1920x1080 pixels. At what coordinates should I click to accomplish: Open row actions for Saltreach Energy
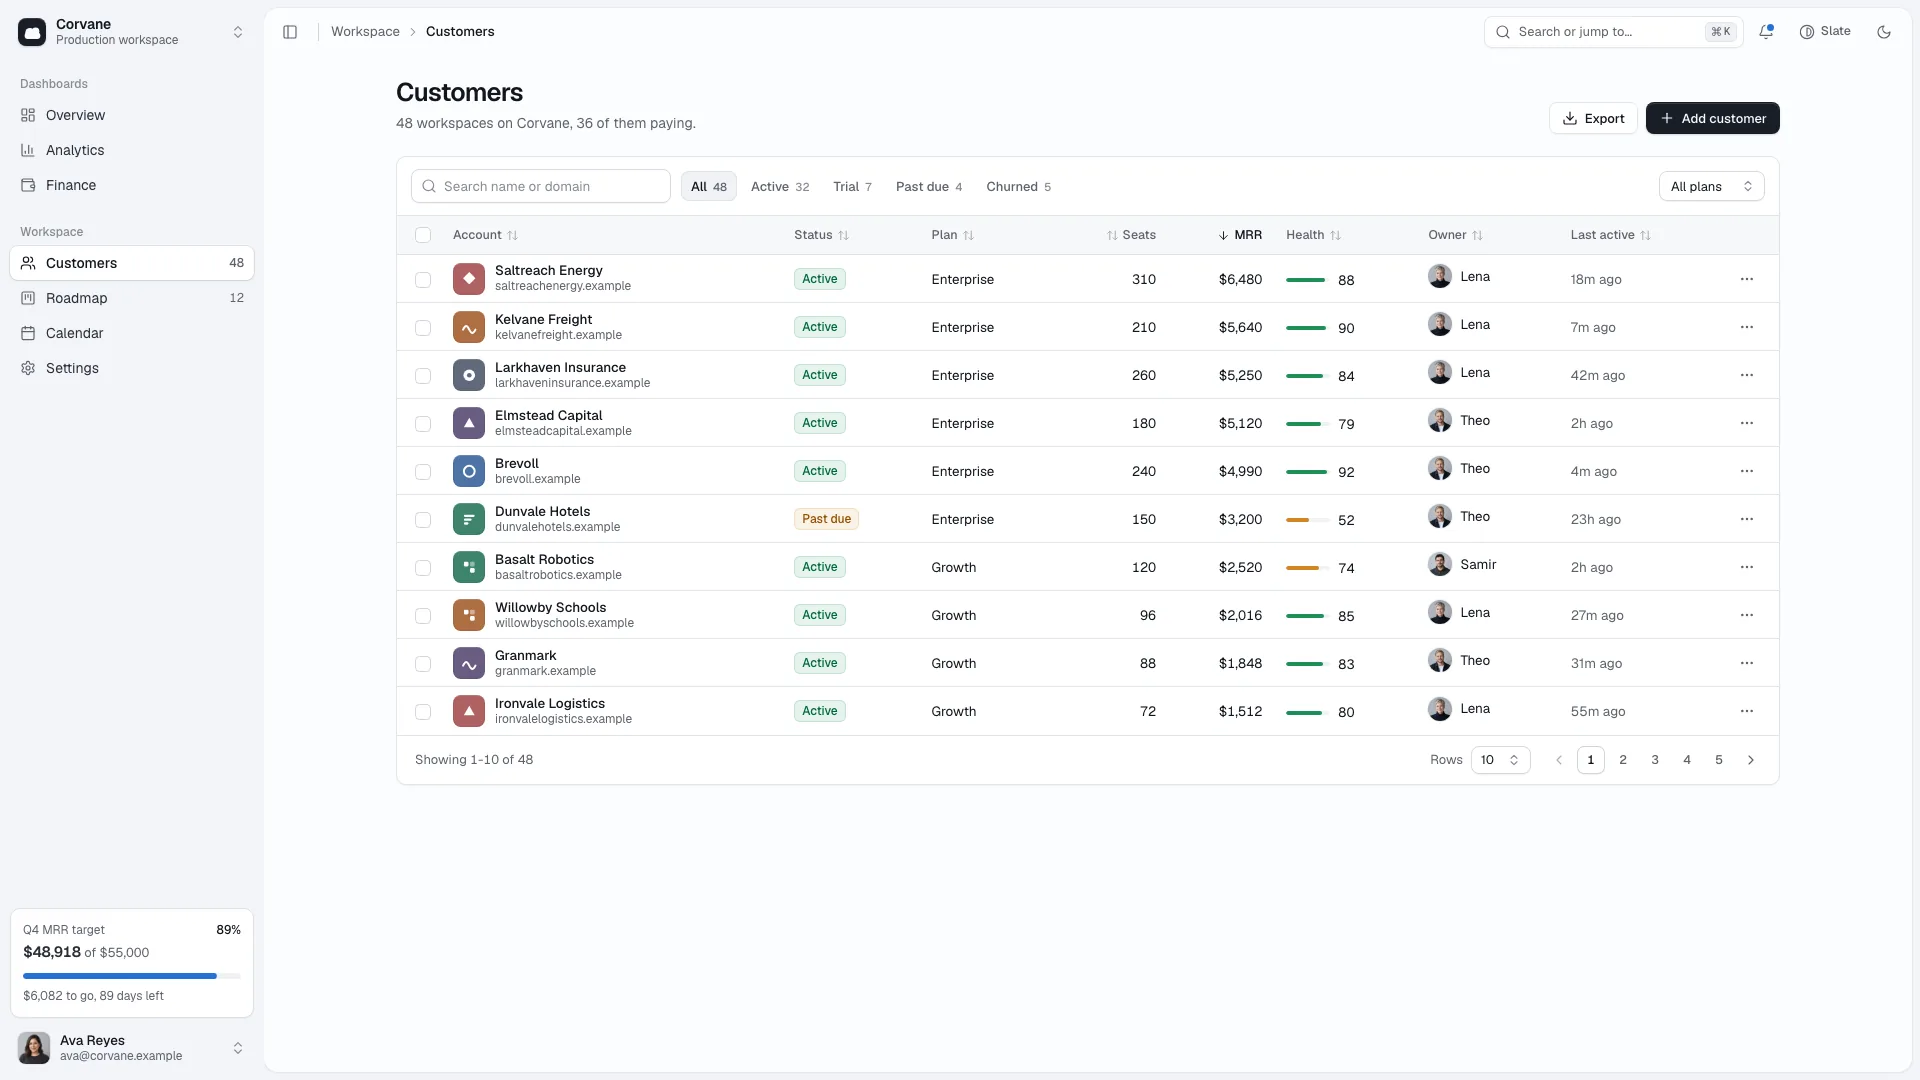[x=1747, y=279]
